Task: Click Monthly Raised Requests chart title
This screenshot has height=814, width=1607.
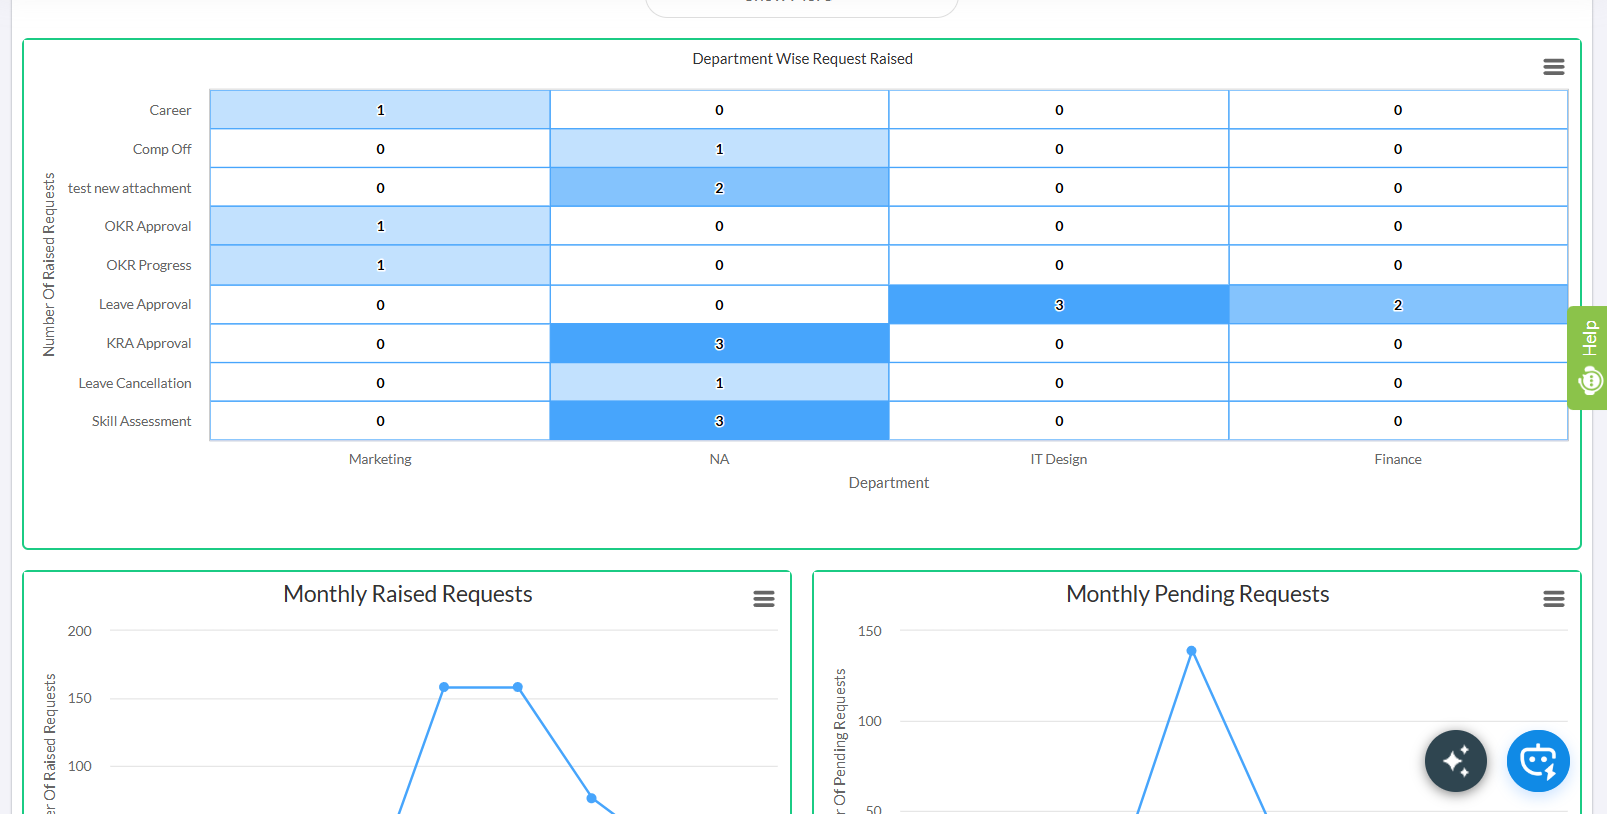Action: pos(408,594)
